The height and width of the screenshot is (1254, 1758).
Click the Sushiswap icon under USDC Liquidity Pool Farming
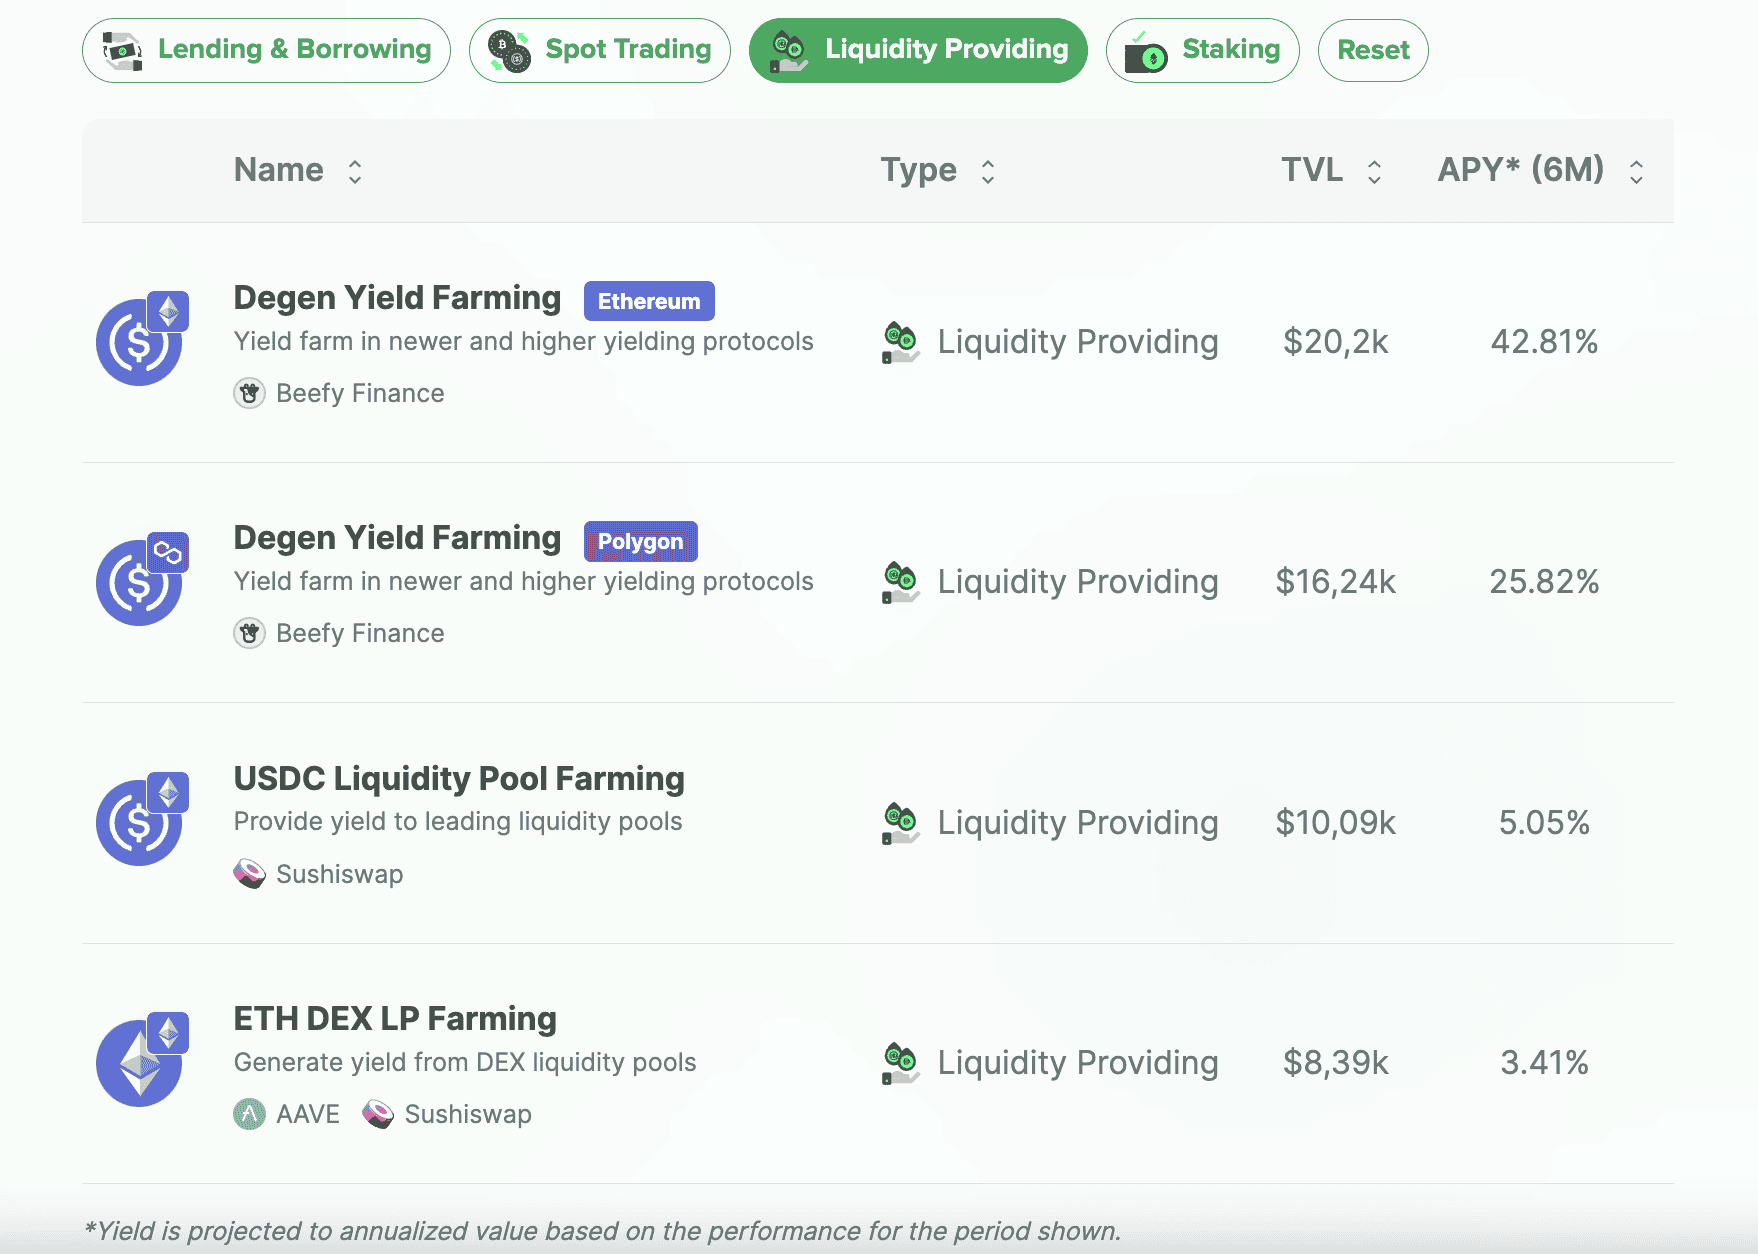[249, 874]
